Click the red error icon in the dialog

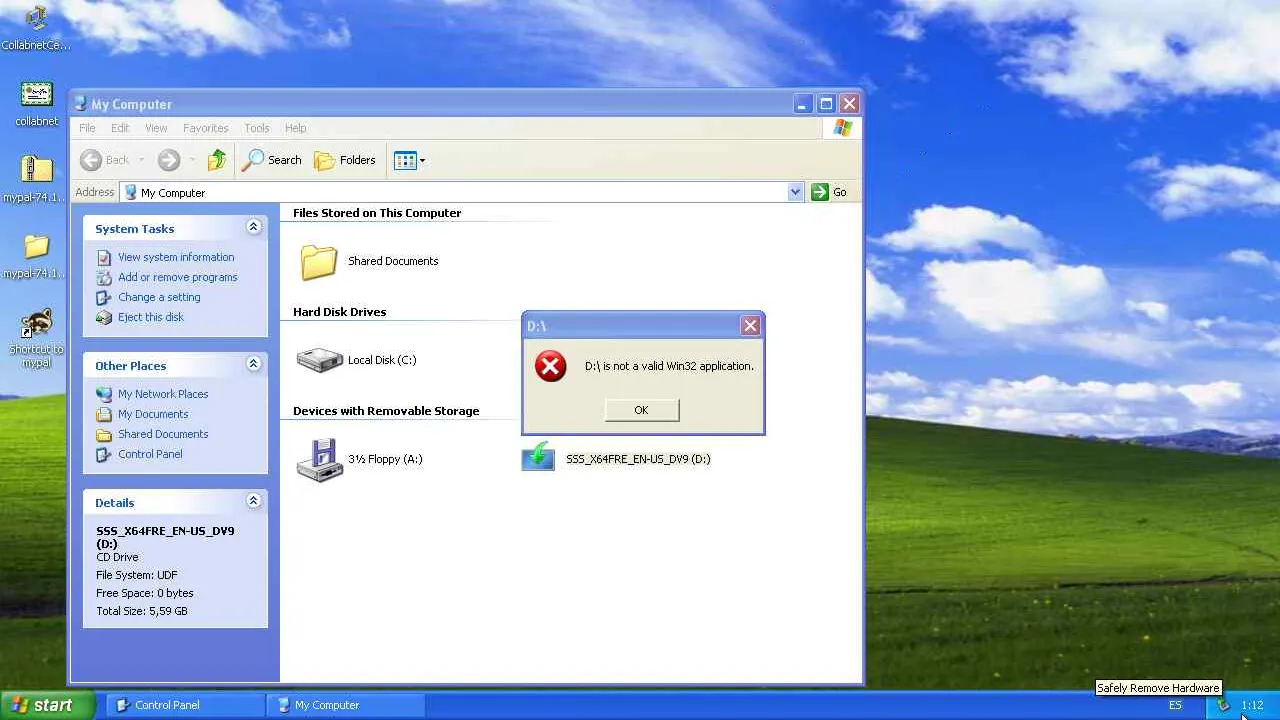click(550, 366)
